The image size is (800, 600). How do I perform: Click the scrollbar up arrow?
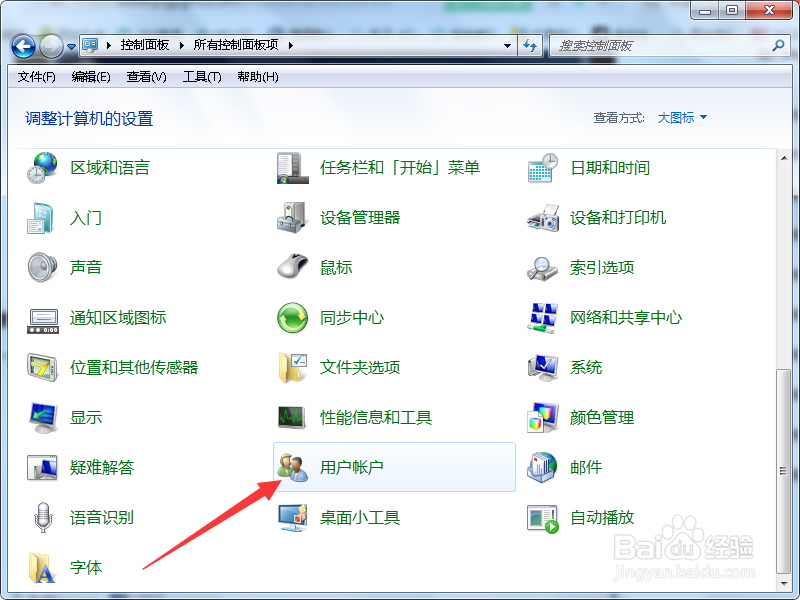coord(784,158)
